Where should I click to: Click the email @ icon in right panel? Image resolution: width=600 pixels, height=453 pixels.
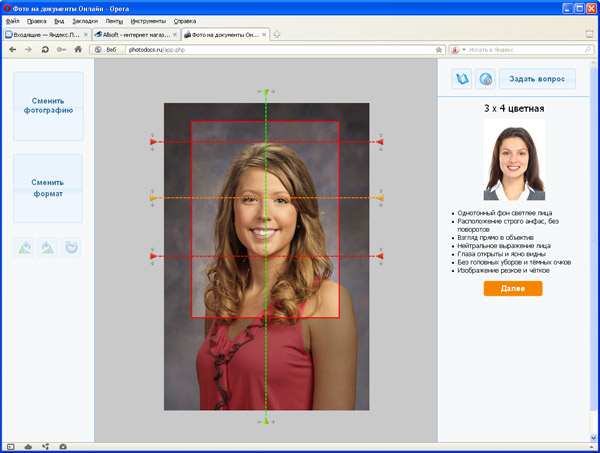tap(485, 78)
